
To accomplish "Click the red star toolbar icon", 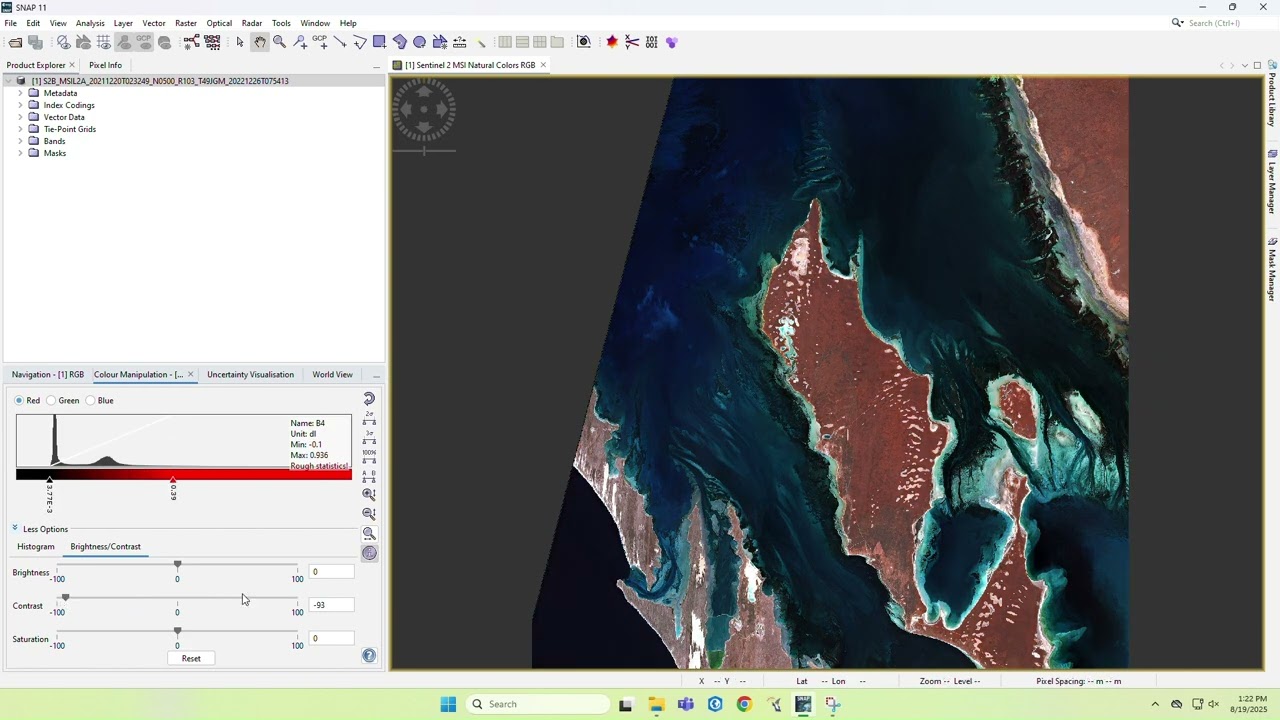I will pyautogui.click(x=612, y=42).
